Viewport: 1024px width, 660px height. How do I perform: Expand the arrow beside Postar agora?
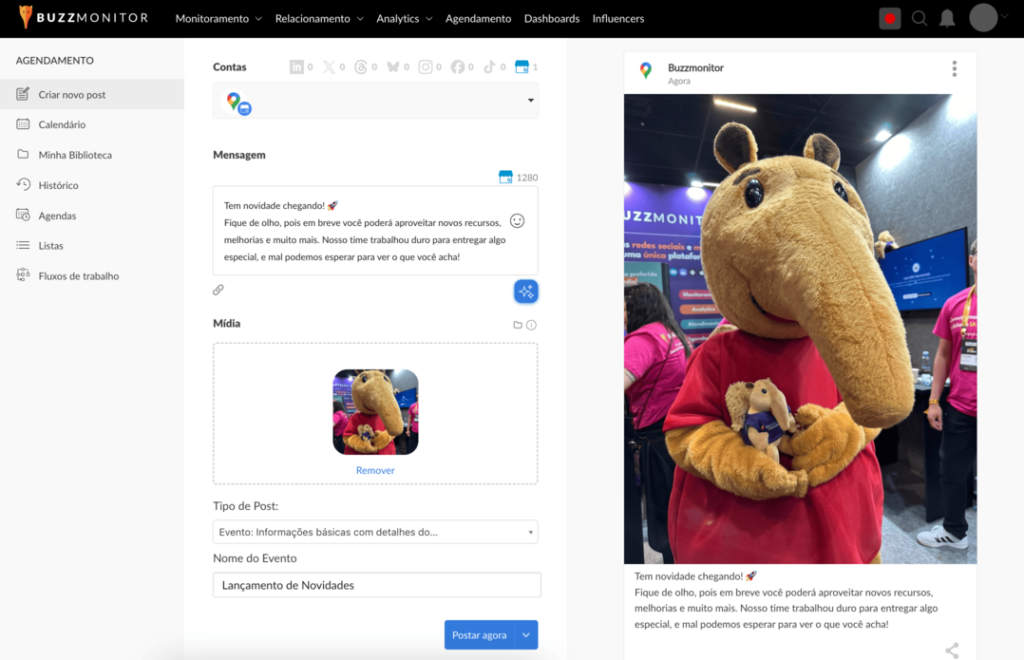(527, 635)
